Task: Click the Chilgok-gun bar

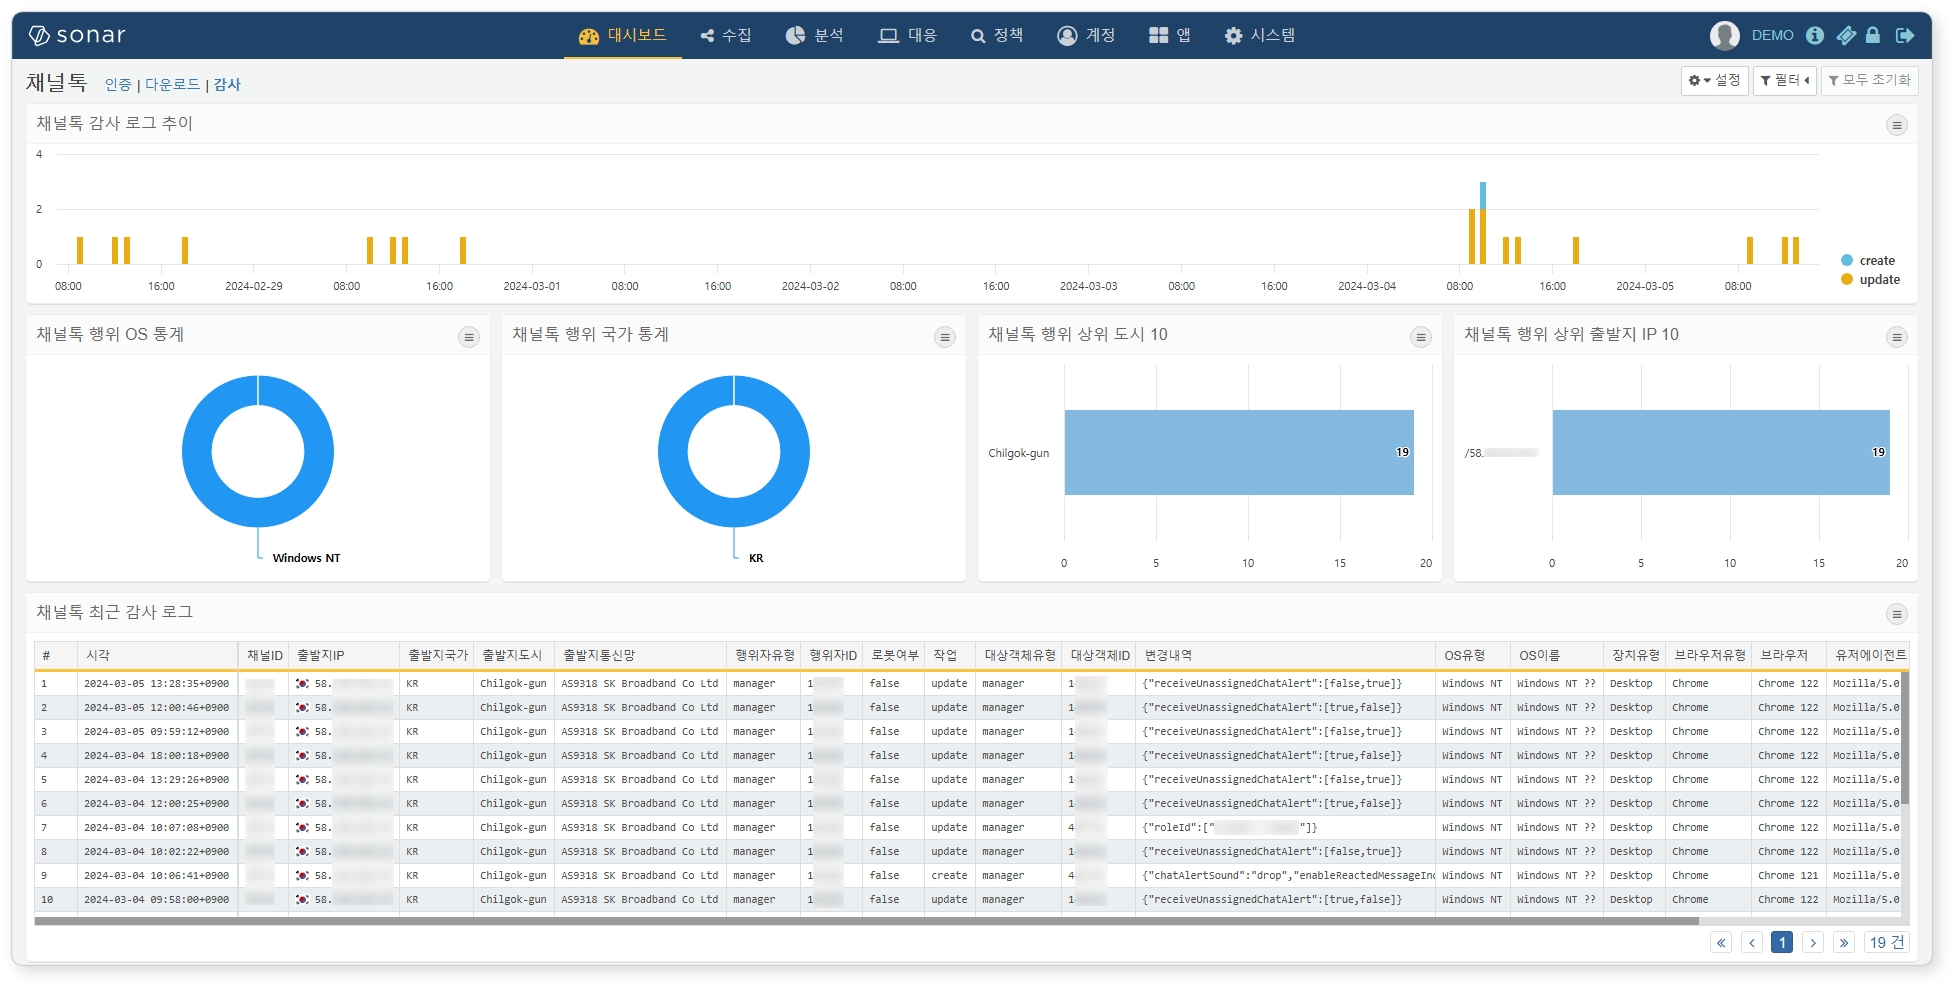Action: pyautogui.click(x=1239, y=452)
